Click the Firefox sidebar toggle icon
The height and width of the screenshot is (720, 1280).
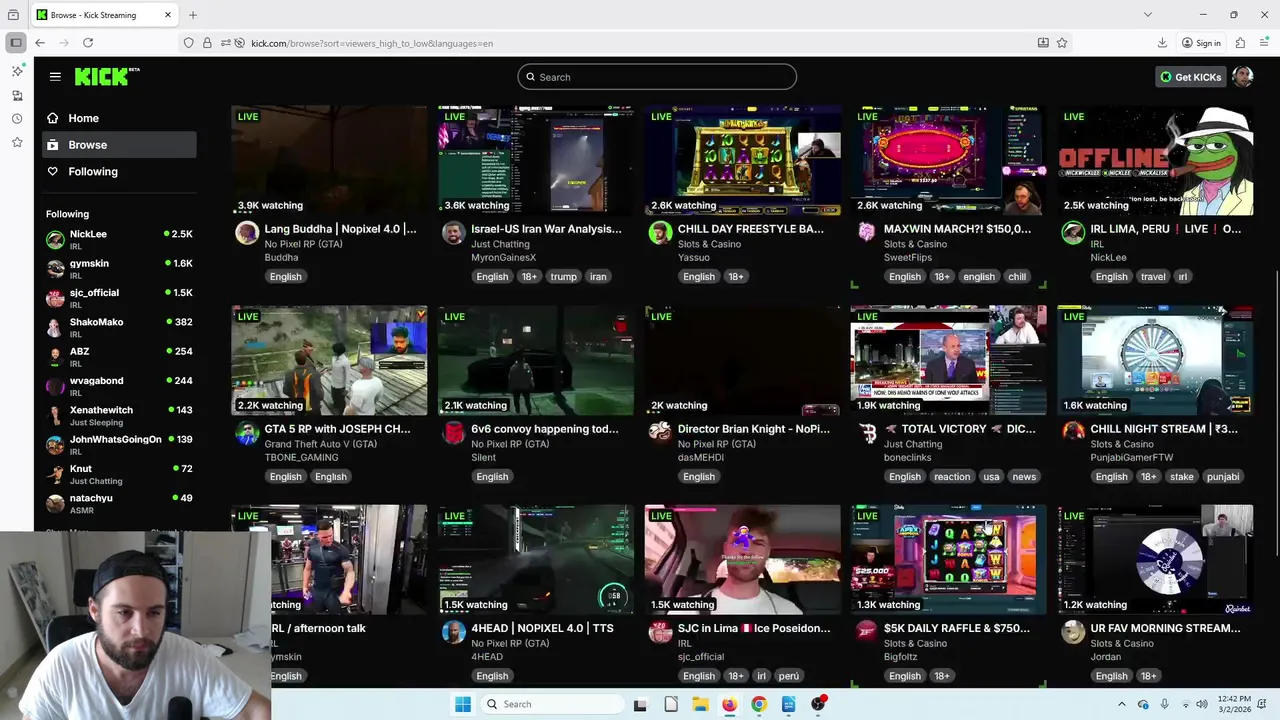(16, 43)
